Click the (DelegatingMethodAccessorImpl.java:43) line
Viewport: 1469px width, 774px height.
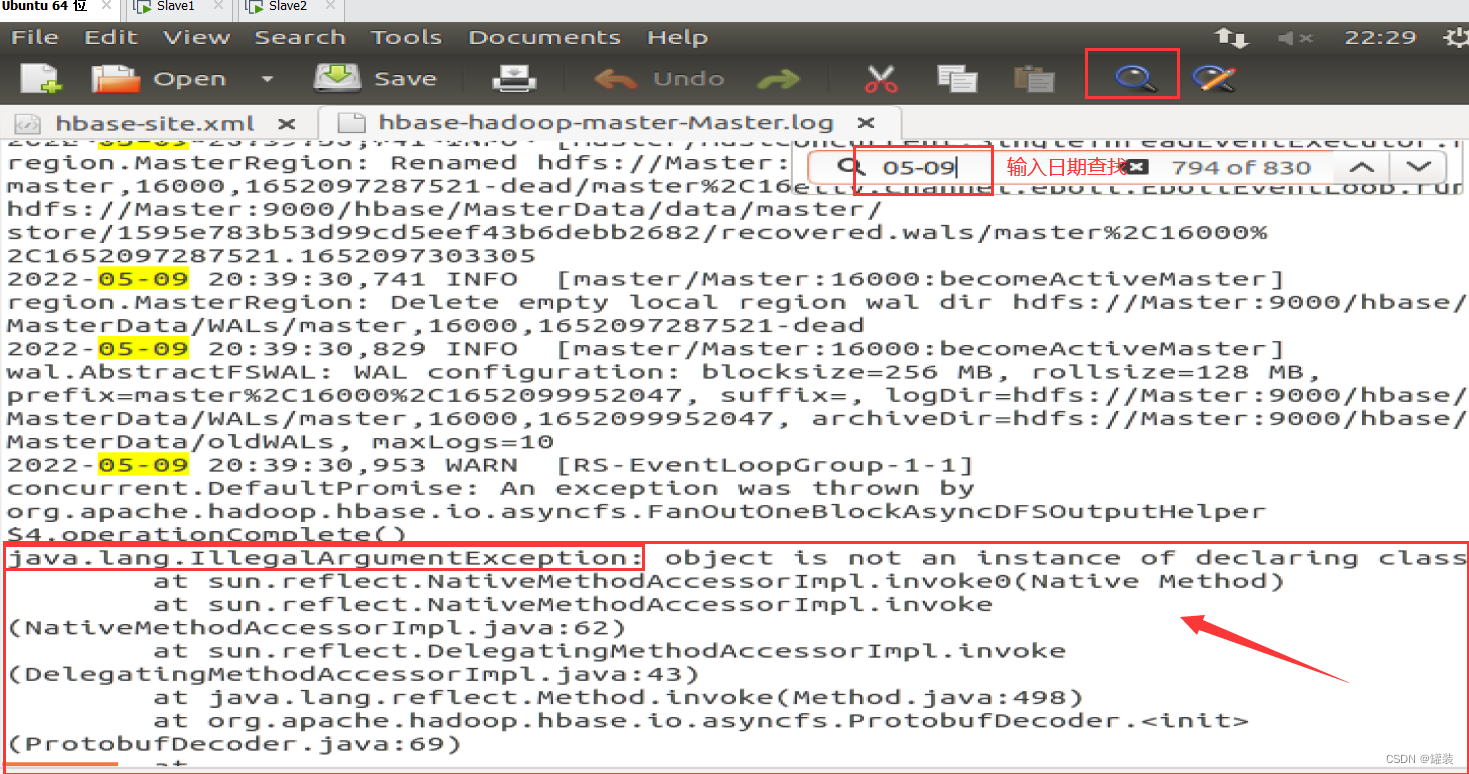tap(353, 674)
